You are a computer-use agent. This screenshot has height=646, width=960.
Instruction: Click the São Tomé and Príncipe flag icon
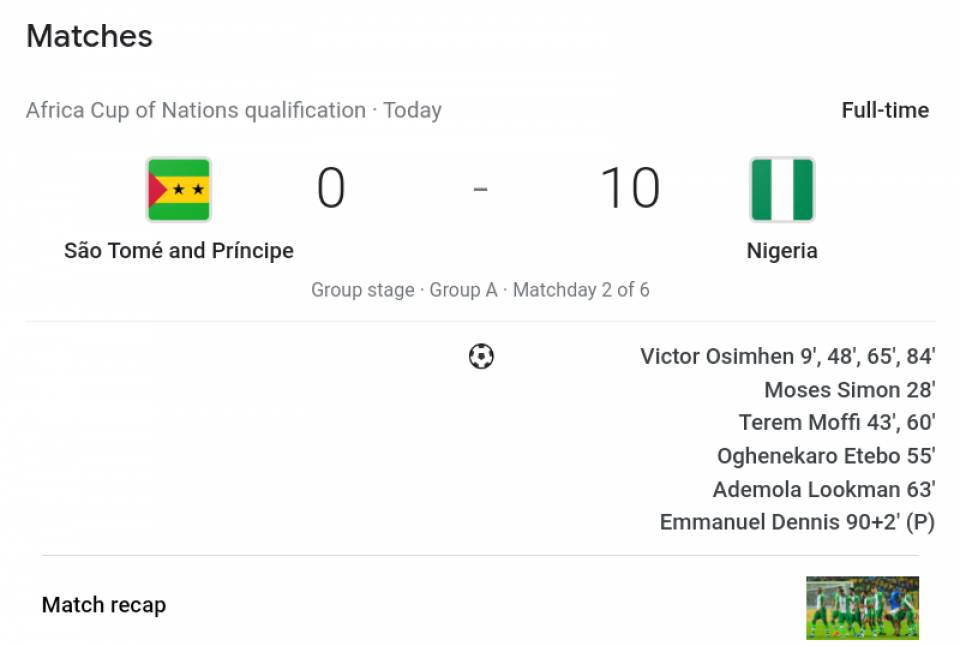coord(179,189)
